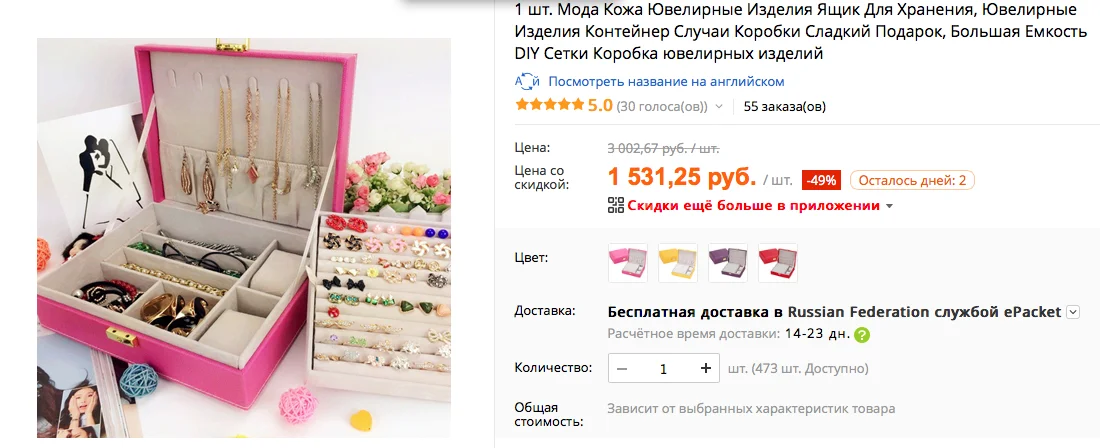Expand the app discounts dropdown triangle

point(890,206)
